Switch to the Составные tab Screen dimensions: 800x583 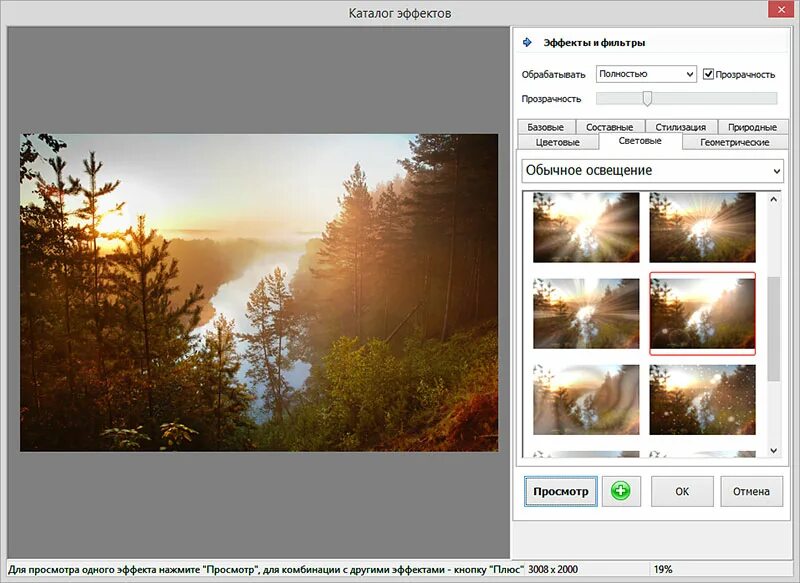pyautogui.click(x=610, y=126)
